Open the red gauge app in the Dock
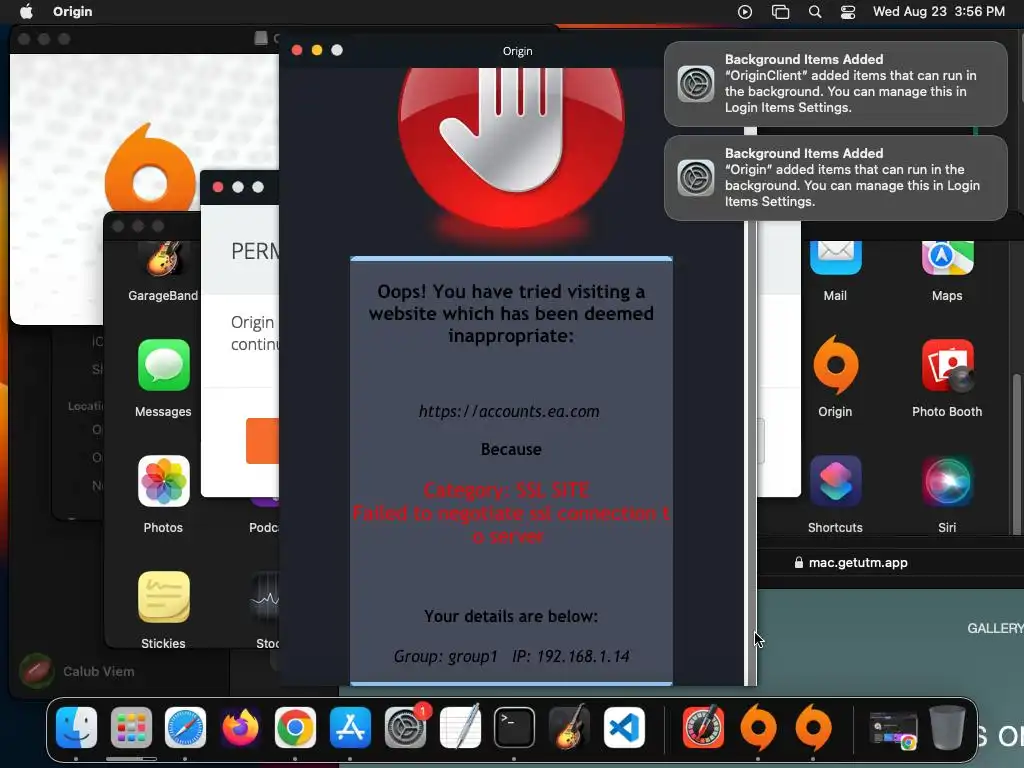 pos(703,728)
